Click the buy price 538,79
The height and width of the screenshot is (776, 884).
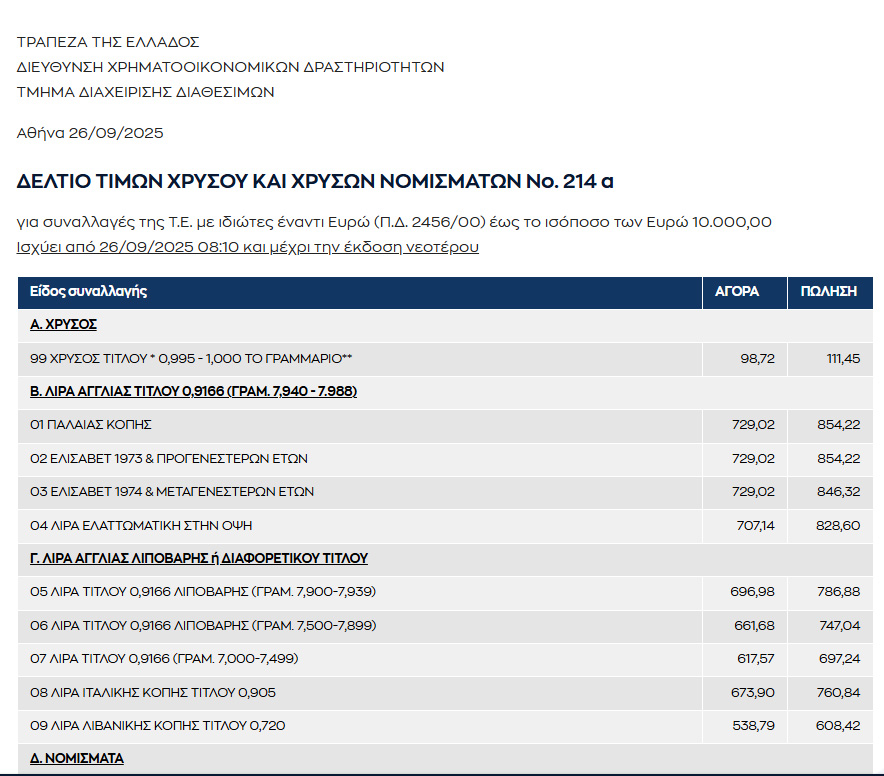pos(754,726)
